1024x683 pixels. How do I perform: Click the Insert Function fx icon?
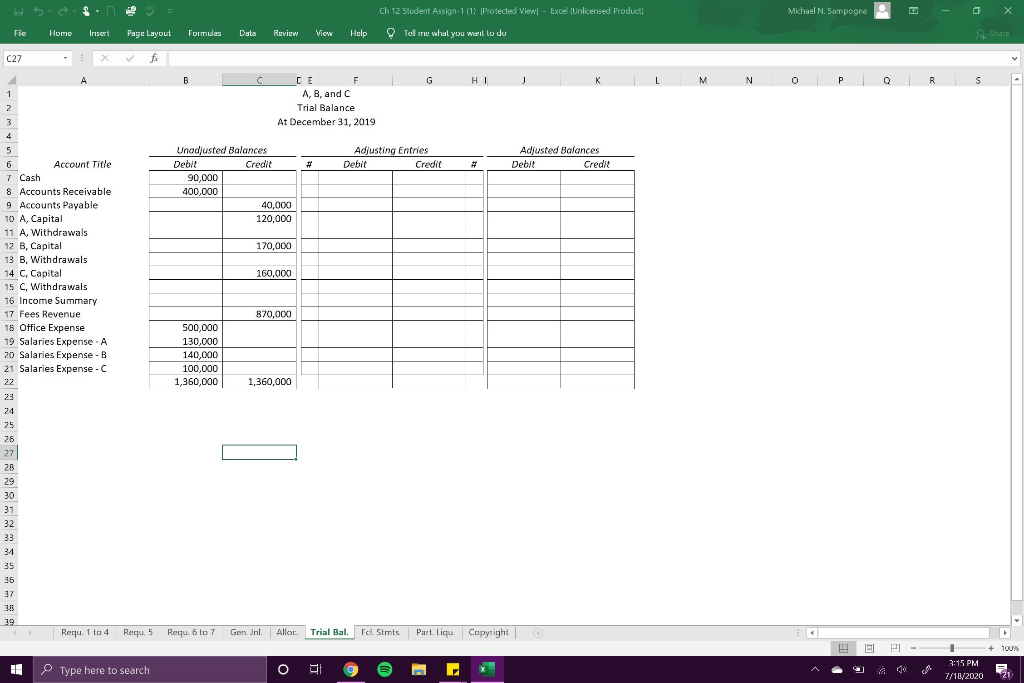click(154, 58)
